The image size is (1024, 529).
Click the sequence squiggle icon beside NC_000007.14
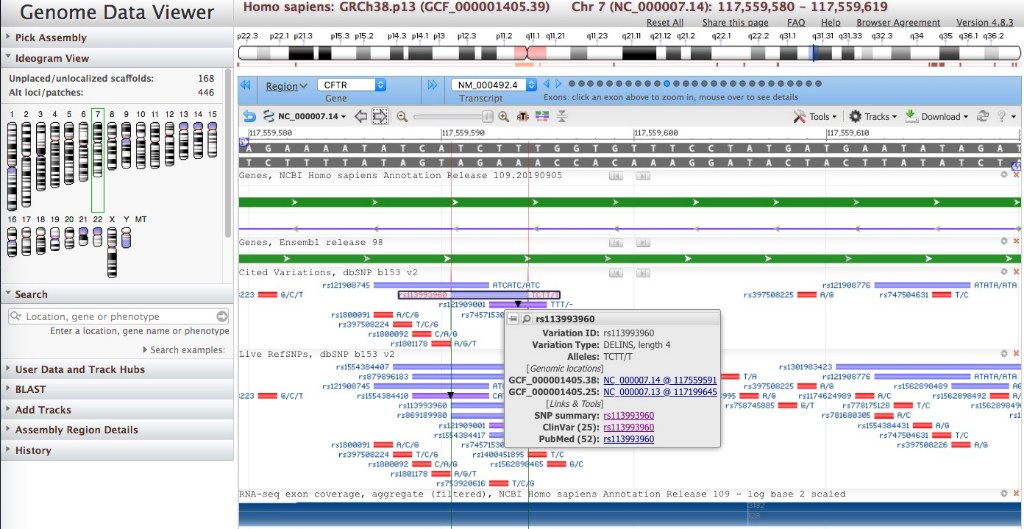point(268,116)
